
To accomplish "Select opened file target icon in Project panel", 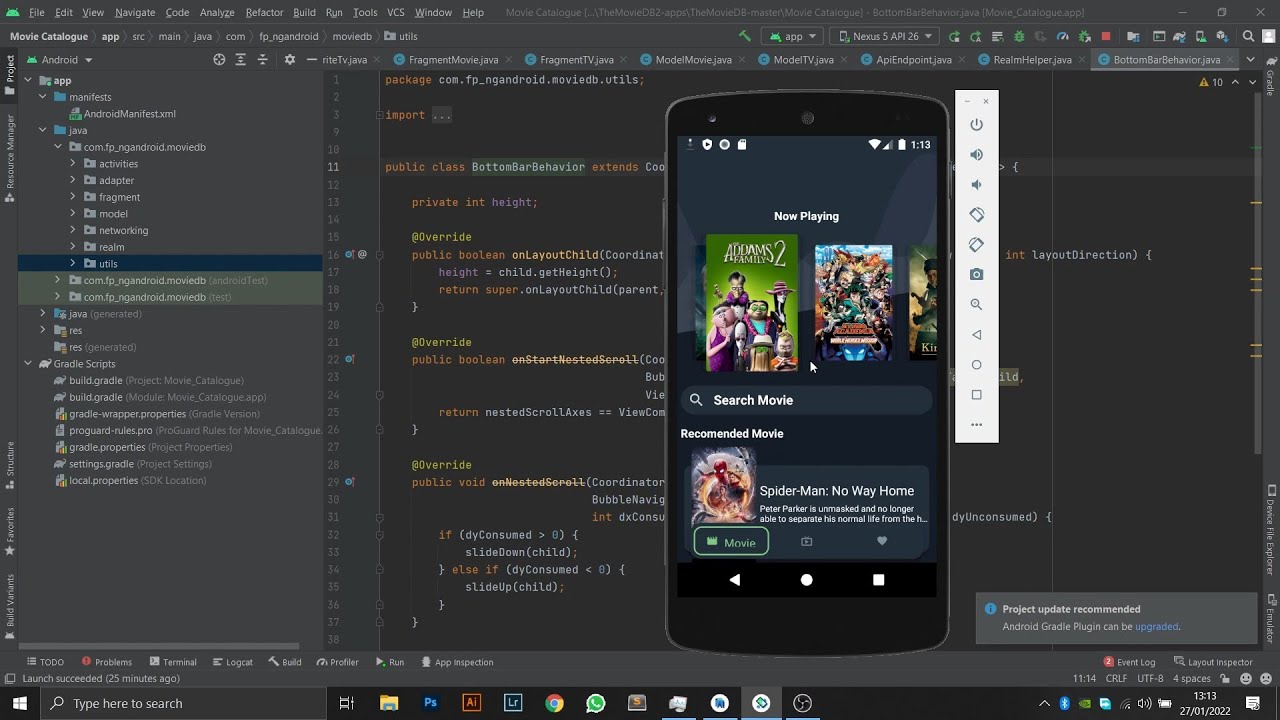I will click(x=219, y=59).
